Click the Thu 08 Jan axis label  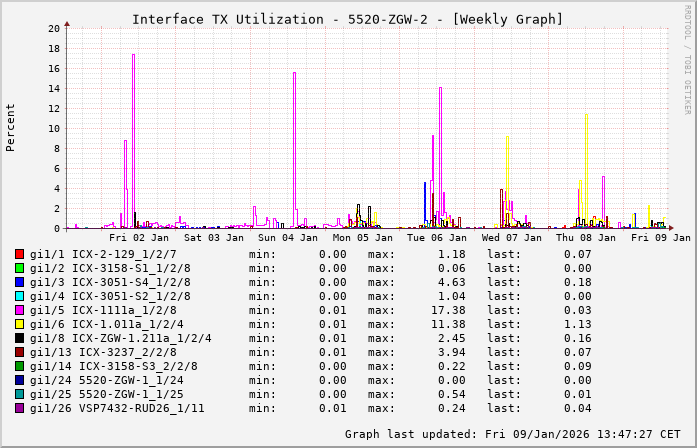point(585,237)
